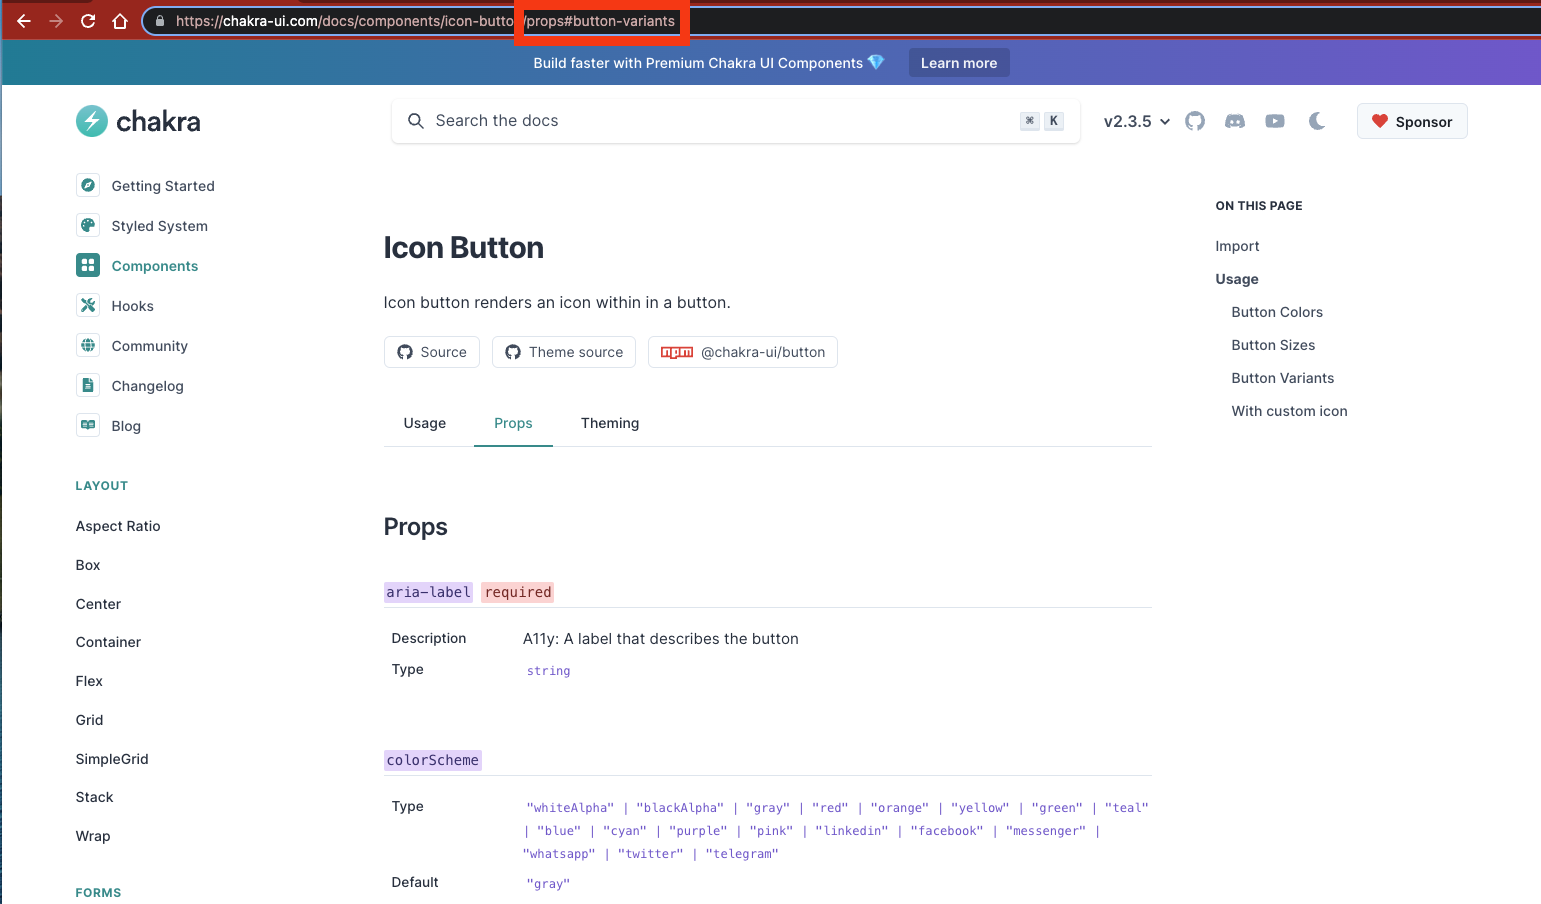Open Getting Started in sidebar
This screenshot has height=904, width=1541.
(163, 186)
